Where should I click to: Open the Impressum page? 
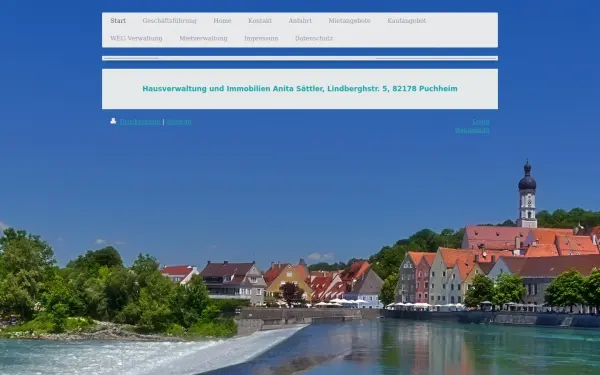click(261, 38)
